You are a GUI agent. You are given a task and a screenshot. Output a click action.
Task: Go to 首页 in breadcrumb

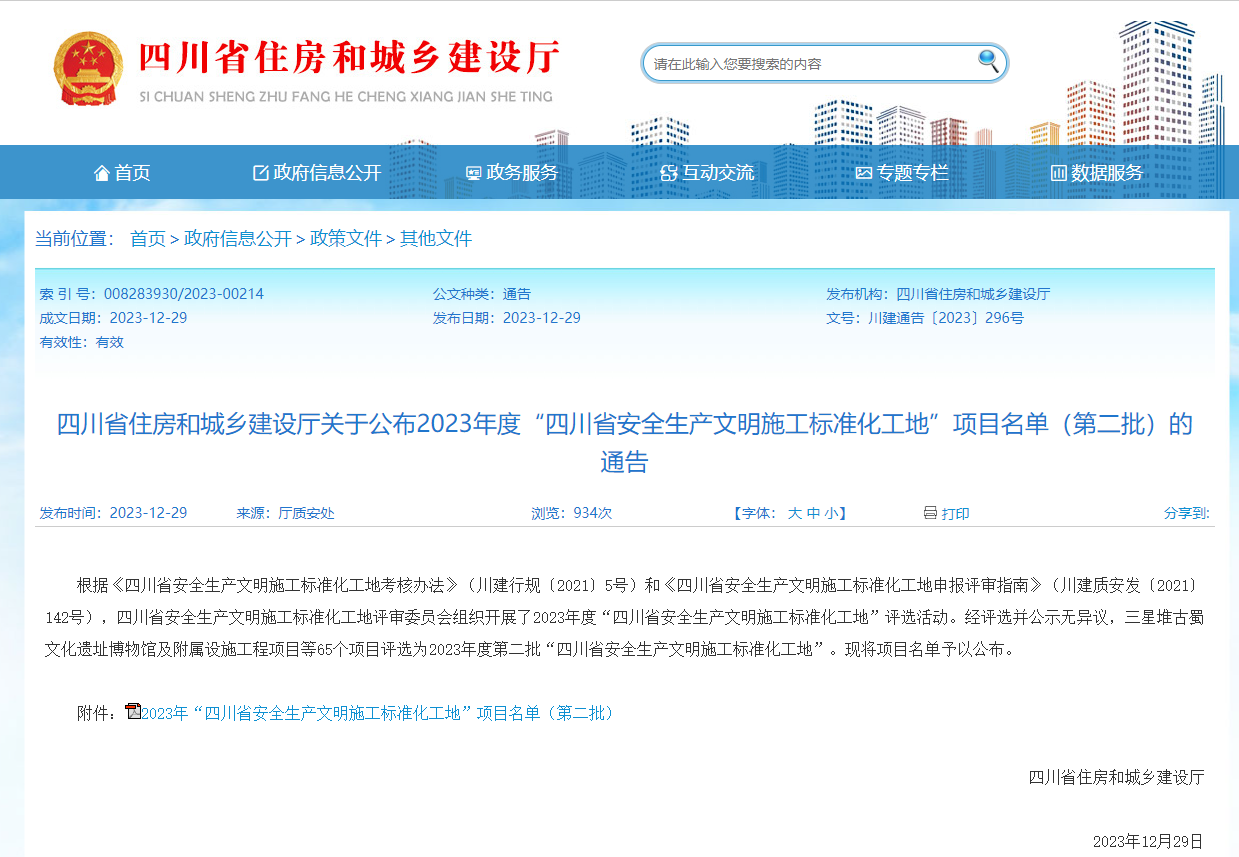[148, 239]
